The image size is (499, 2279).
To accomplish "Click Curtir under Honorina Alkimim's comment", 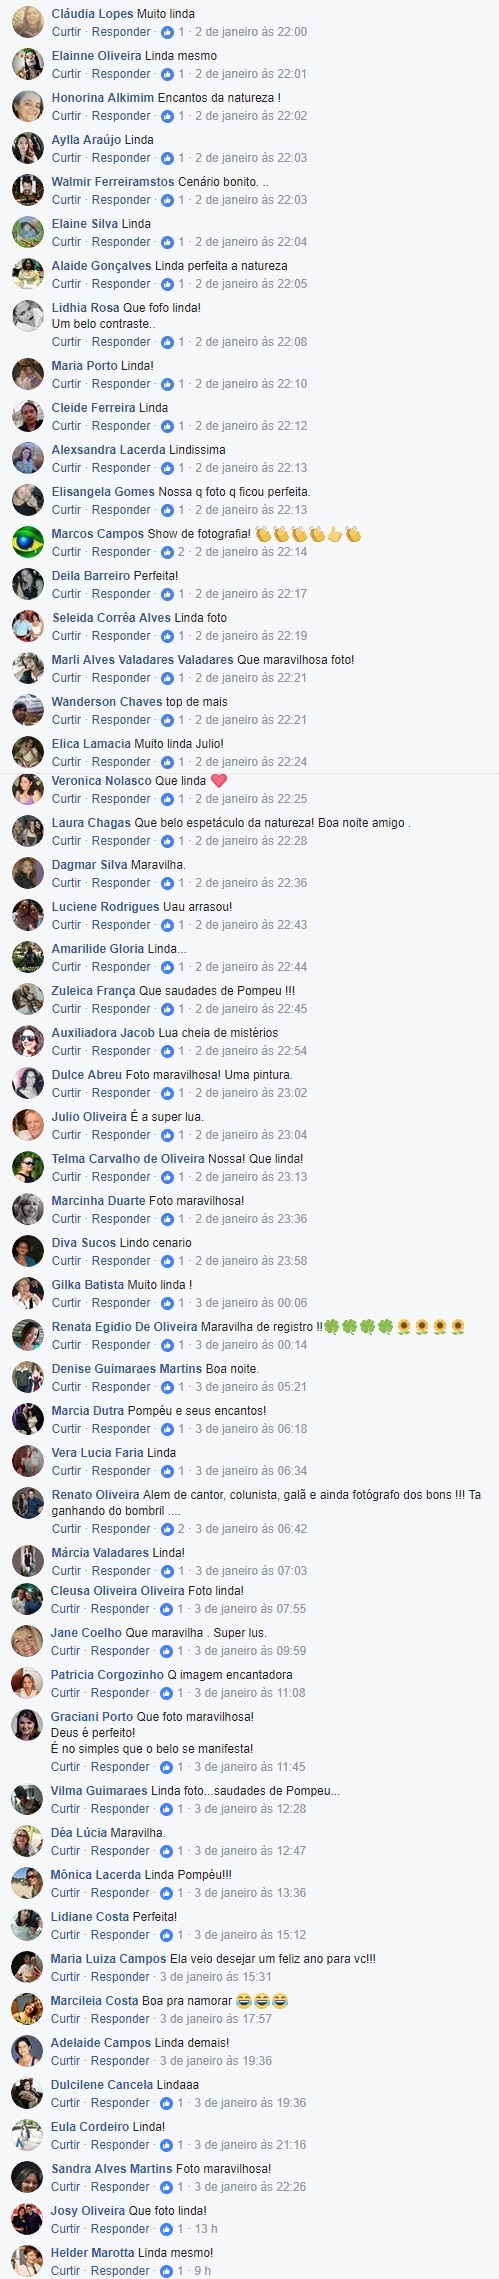I will coord(66,116).
